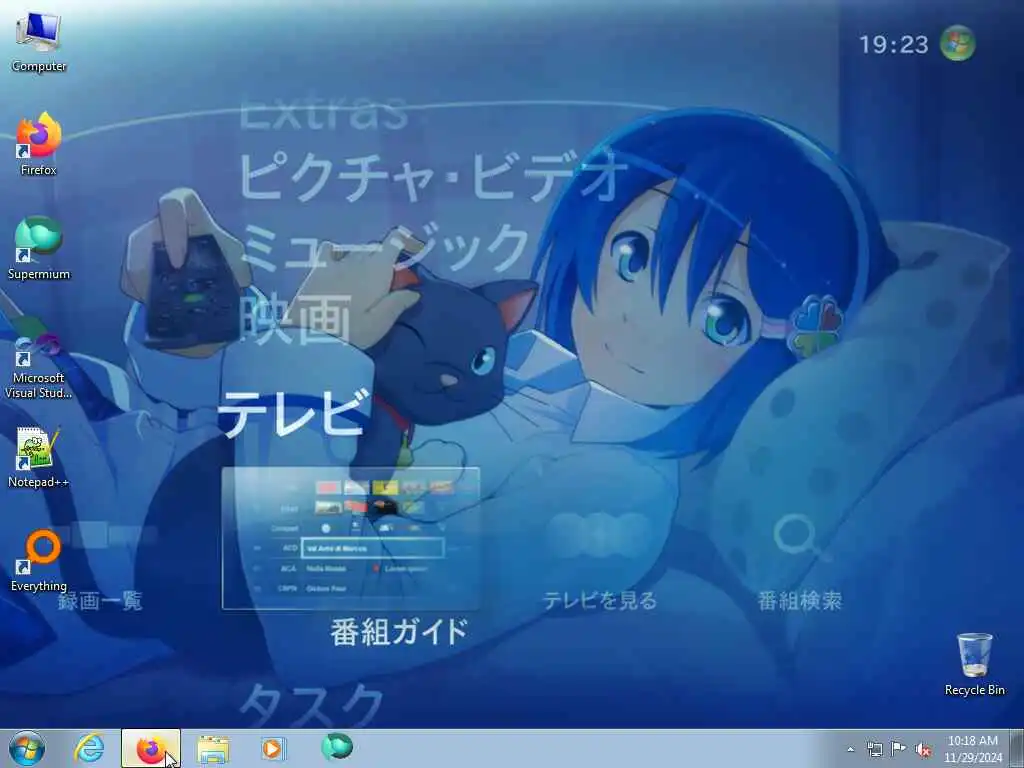Viewport: 1024px width, 768px height.
Task: Open the network status tray icon
Action: (x=874, y=749)
